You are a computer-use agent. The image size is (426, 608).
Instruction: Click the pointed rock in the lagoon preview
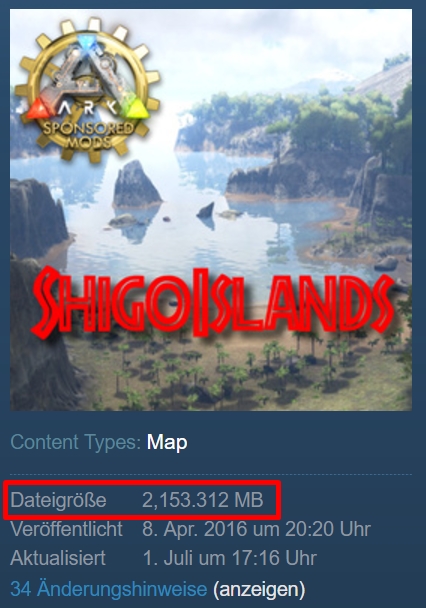pos(136,183)
